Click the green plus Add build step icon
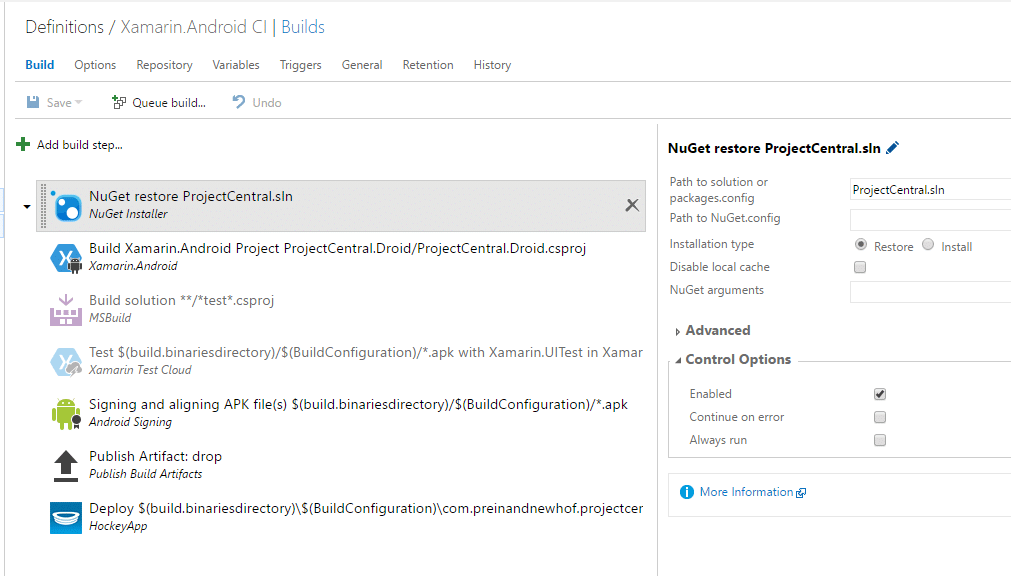The width and height of the screenshot is (1011, 576). point(23,144)
